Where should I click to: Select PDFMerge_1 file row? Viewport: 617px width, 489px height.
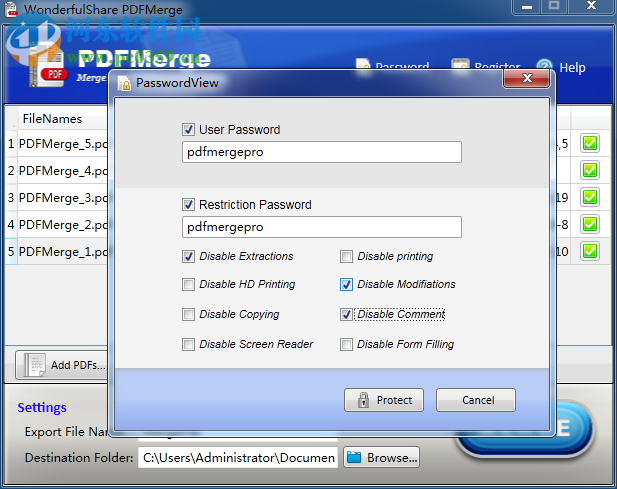pos(57,252)
